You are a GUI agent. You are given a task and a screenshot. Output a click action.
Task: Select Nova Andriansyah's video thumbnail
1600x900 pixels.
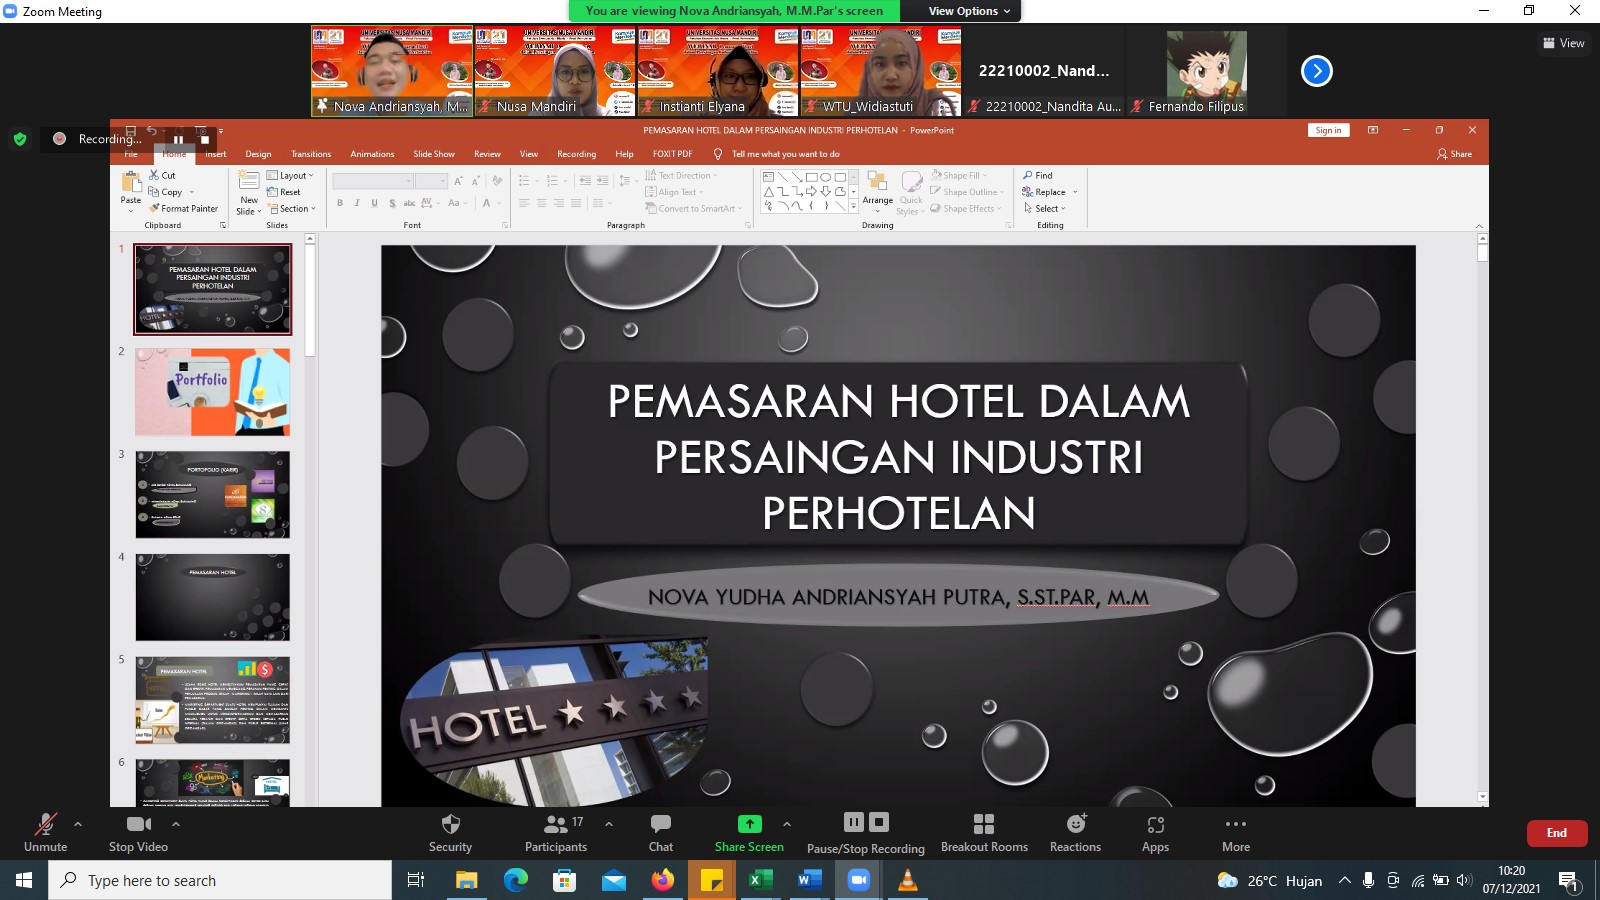(392, 71)
